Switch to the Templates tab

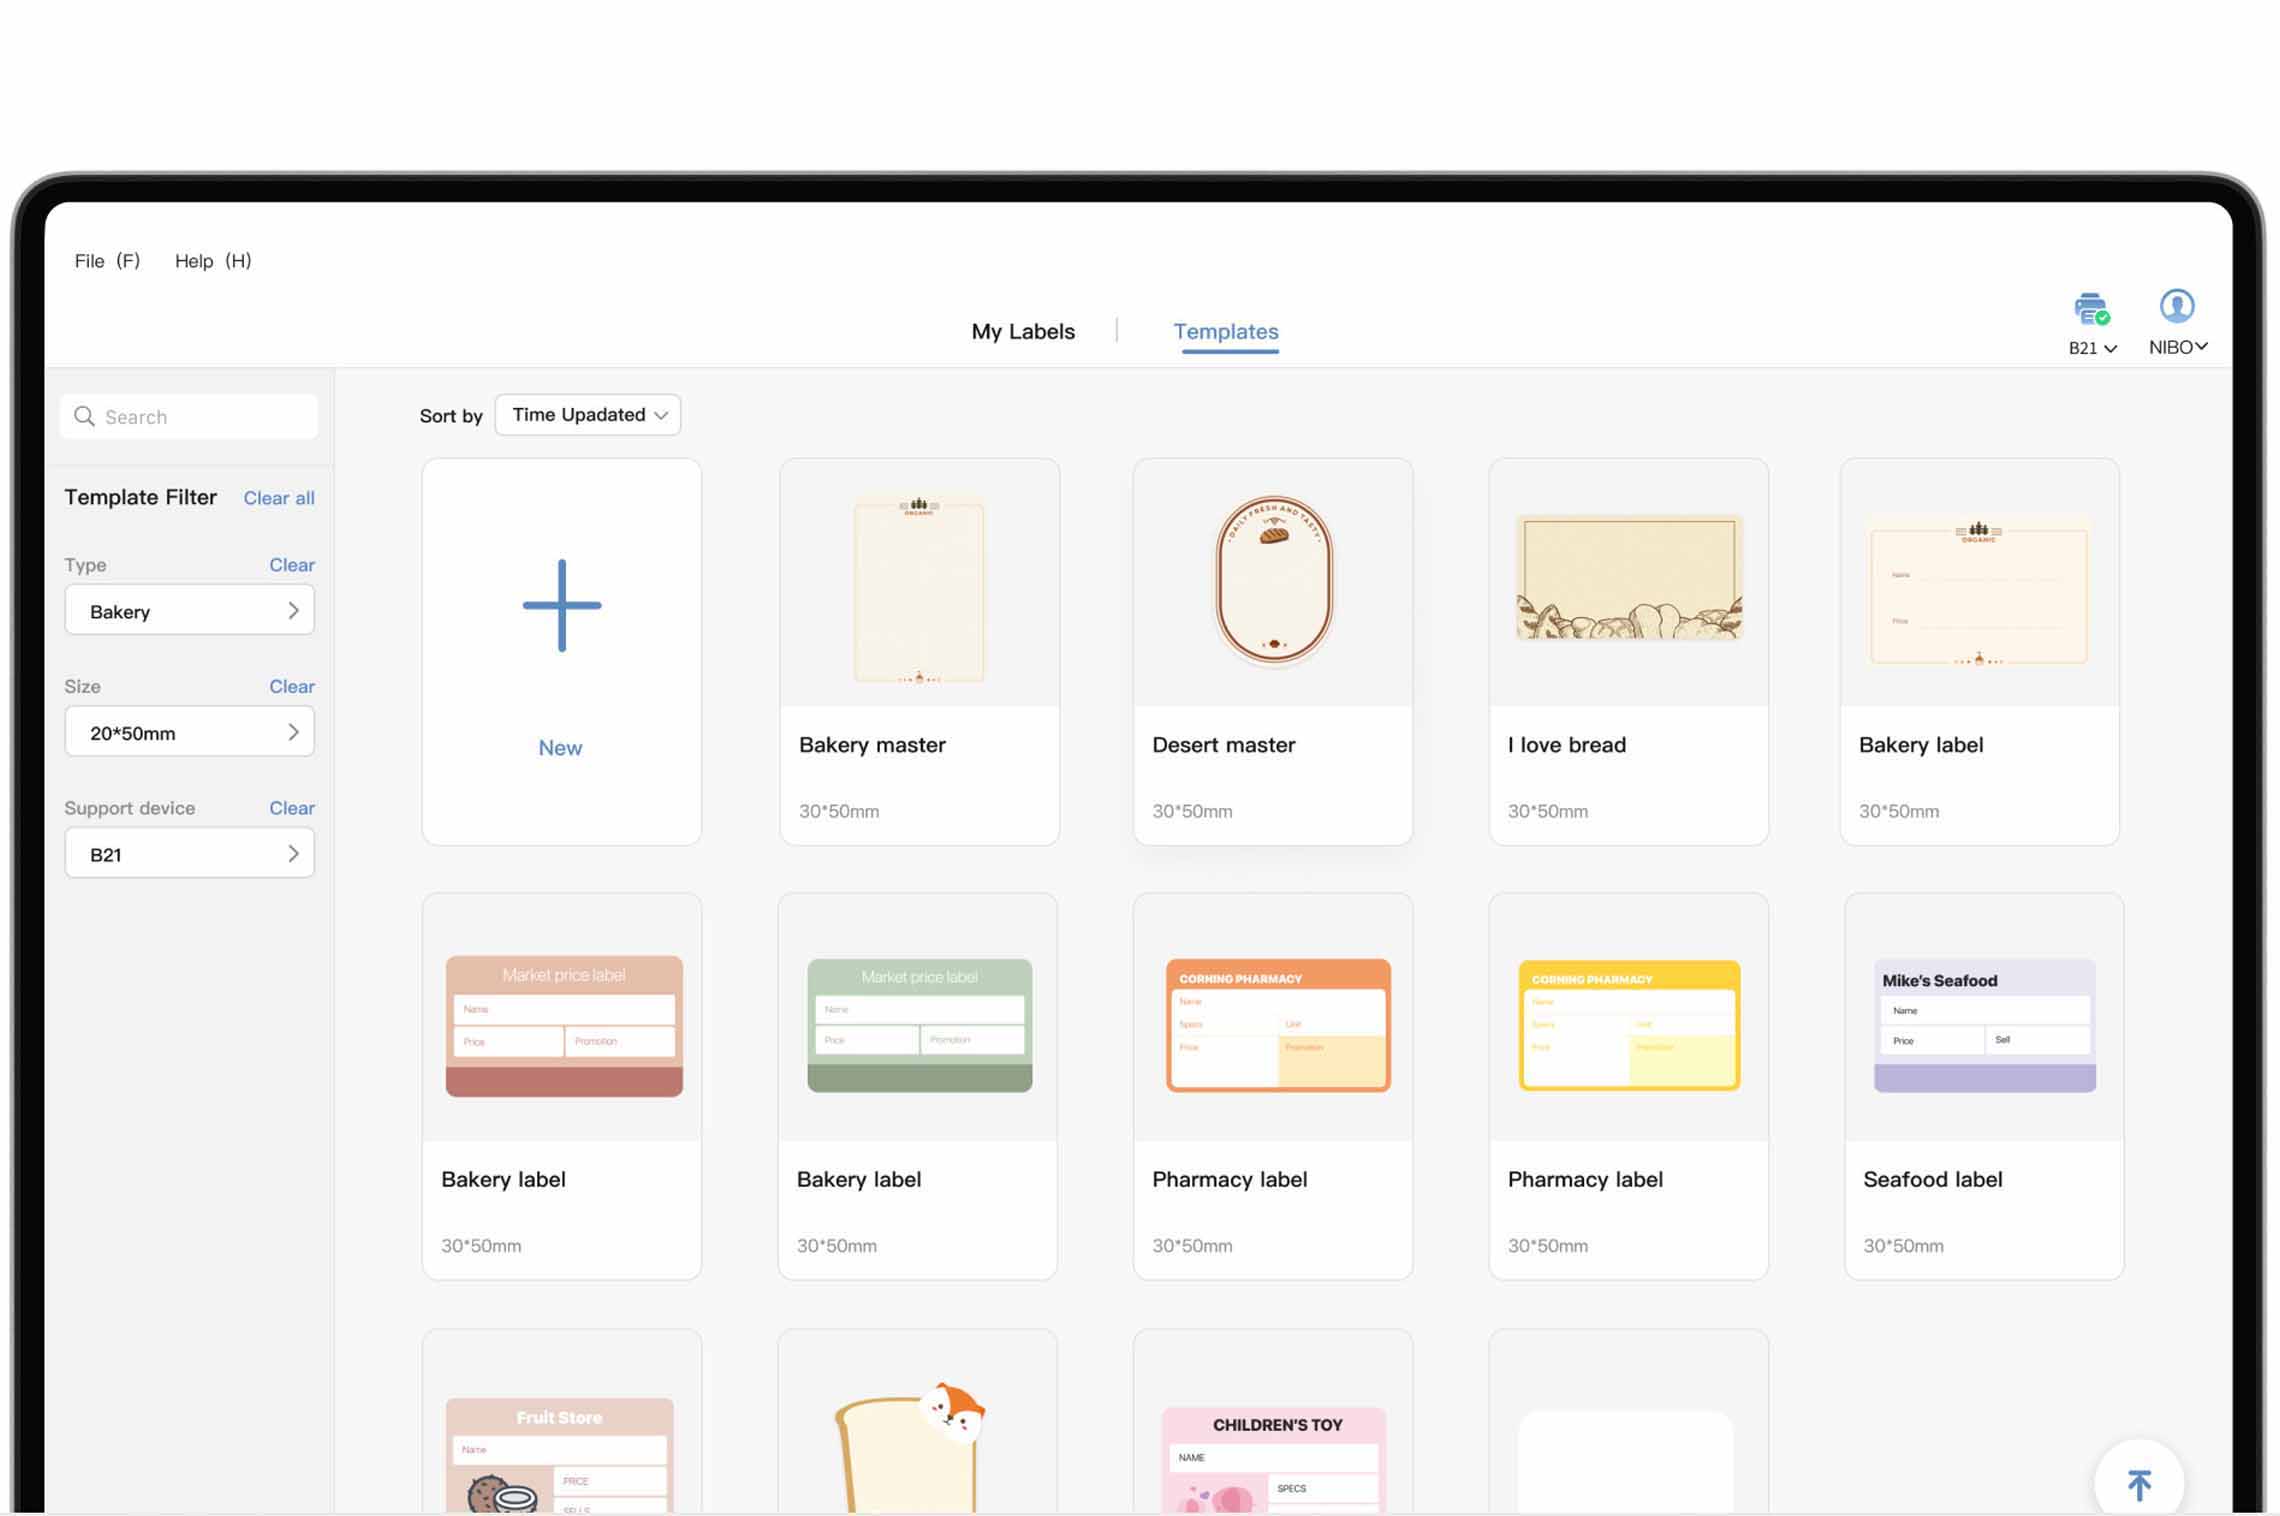[x=1226, y=331]
